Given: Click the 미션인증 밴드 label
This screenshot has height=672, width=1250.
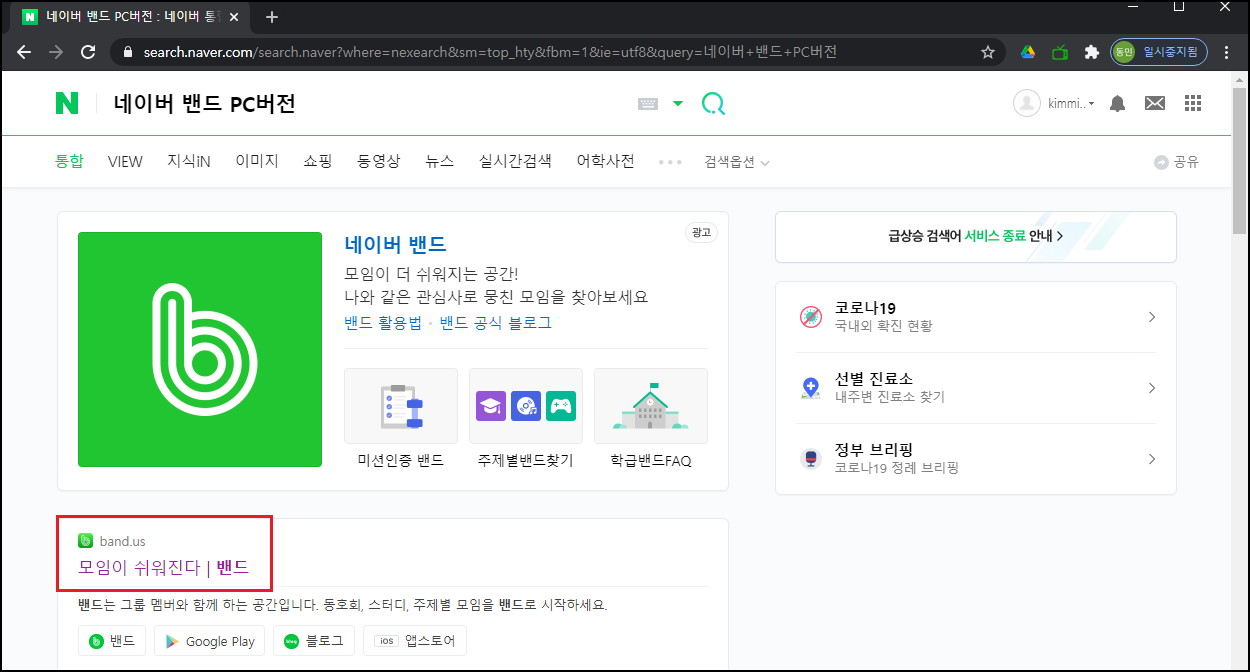Looking at the screenshot, I should 401,461.
